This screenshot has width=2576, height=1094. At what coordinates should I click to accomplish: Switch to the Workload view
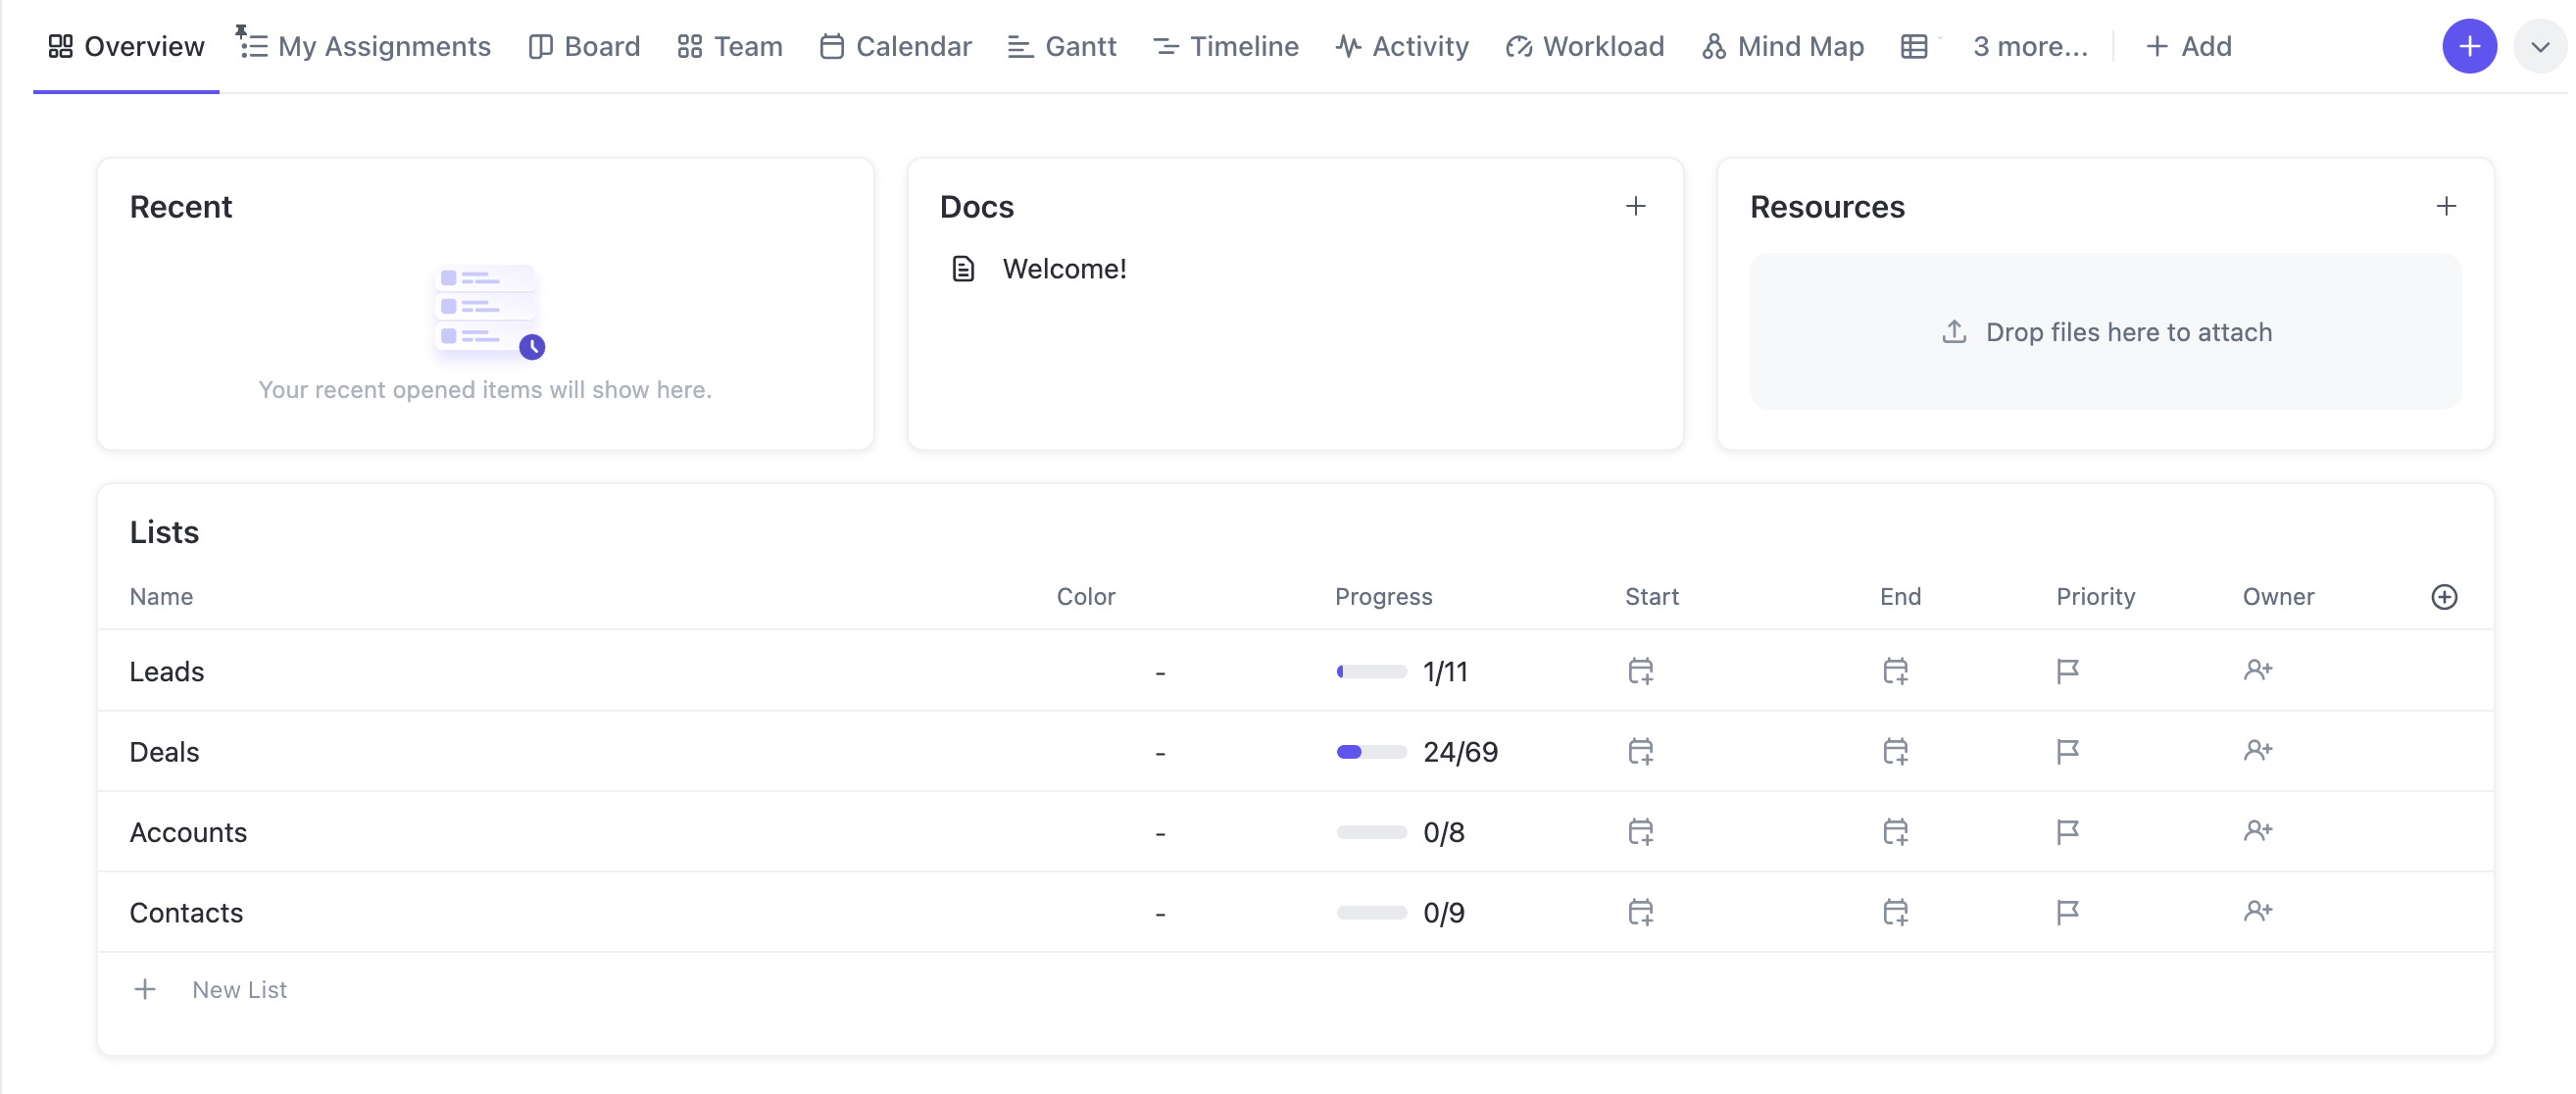pos(1585,46)
